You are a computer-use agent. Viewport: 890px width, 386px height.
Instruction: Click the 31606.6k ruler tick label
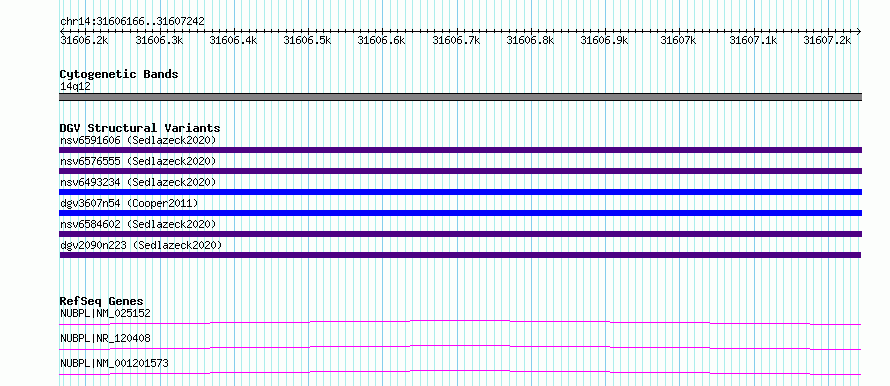(381, 40)
